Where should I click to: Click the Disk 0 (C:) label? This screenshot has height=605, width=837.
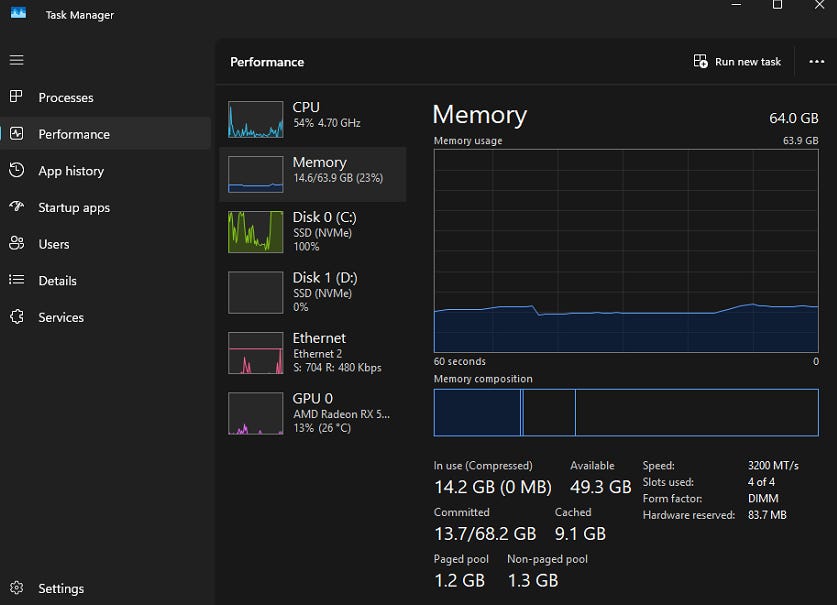point(325,217)
